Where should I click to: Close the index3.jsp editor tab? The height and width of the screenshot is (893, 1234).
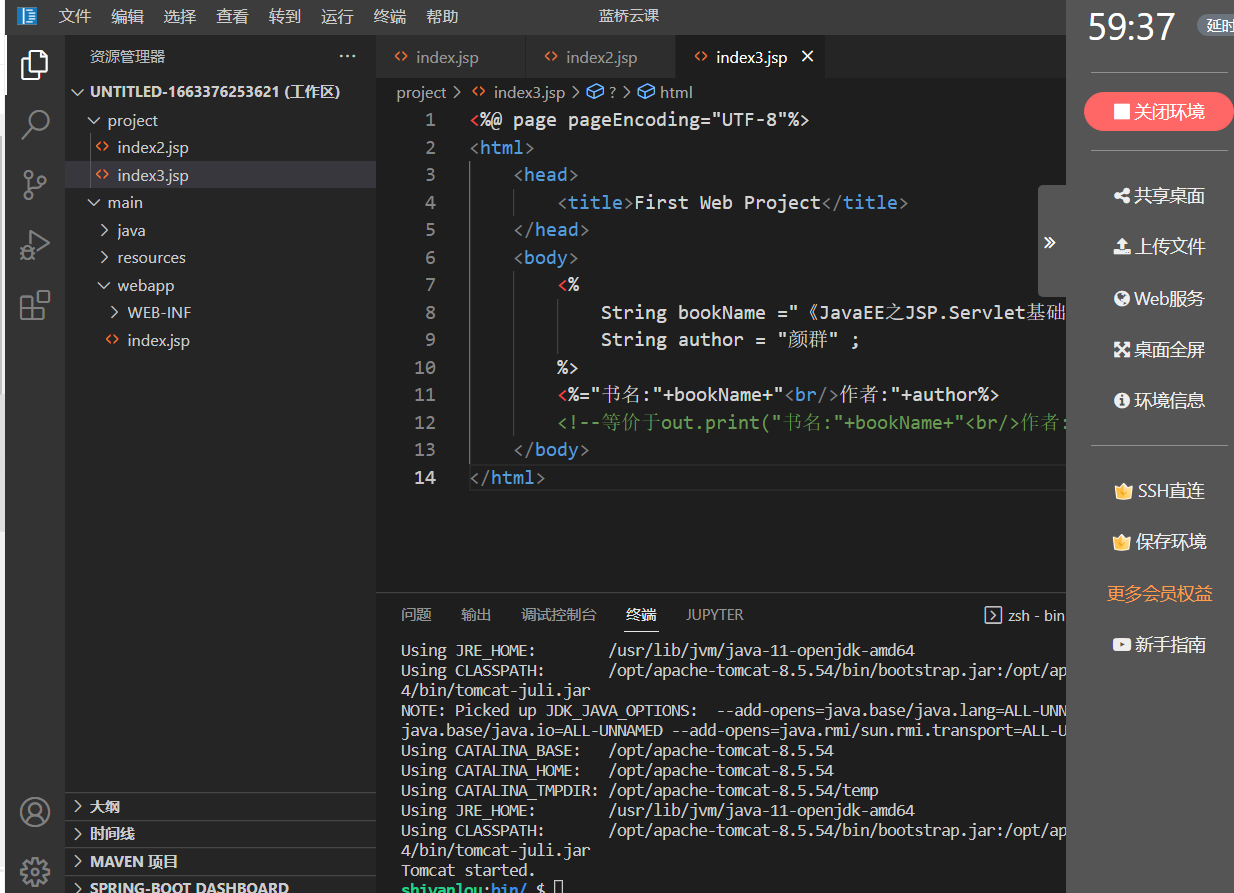coord(807,57)
